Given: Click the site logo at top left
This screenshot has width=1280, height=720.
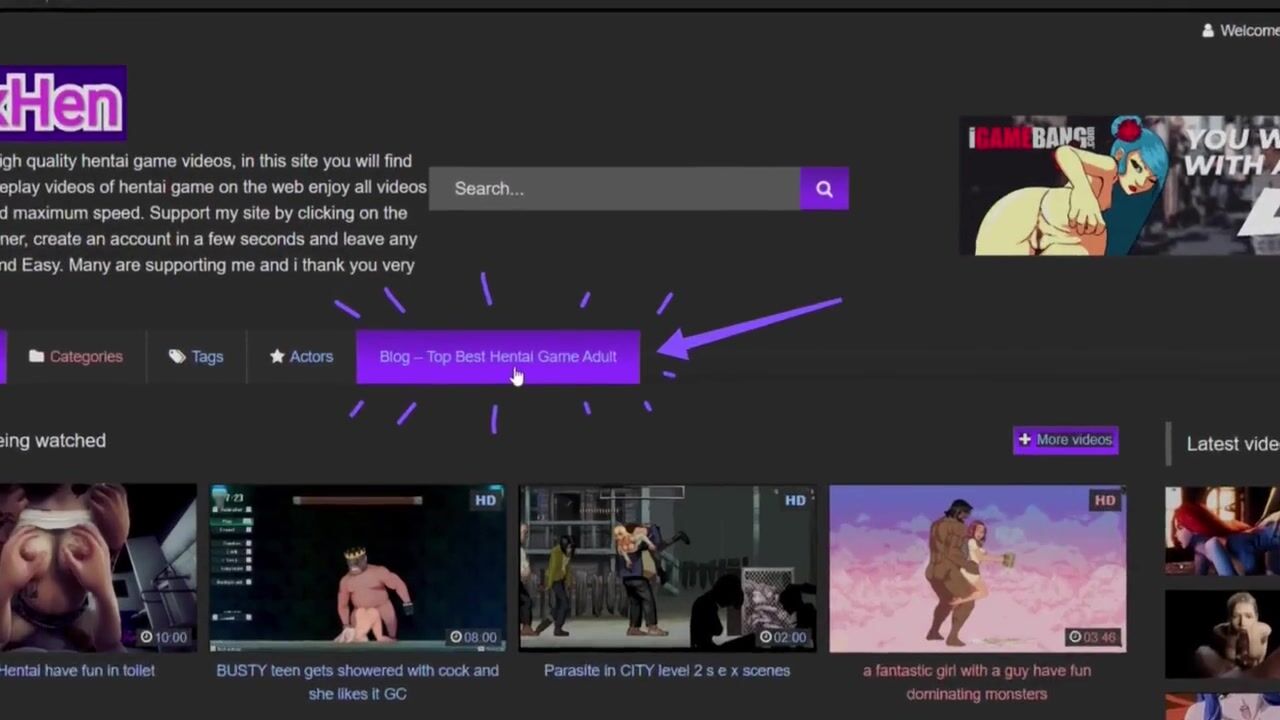Looking at the screenshot, I should pos(60,103).
